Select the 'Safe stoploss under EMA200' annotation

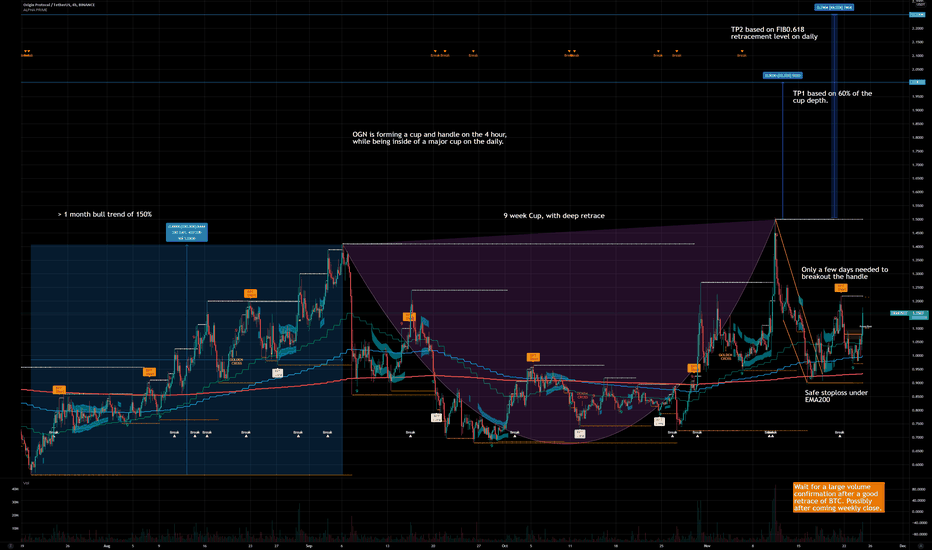tap(836, 396)
